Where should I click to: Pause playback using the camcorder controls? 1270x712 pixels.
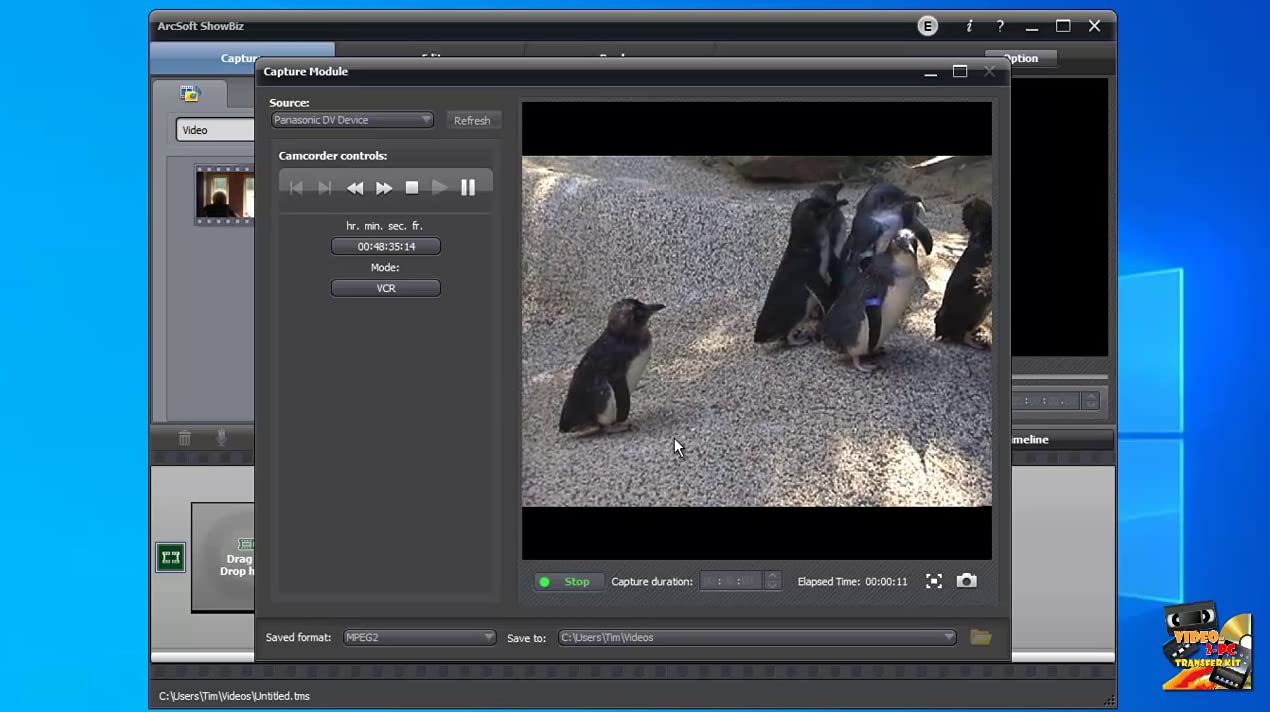(x=467, y=187)
